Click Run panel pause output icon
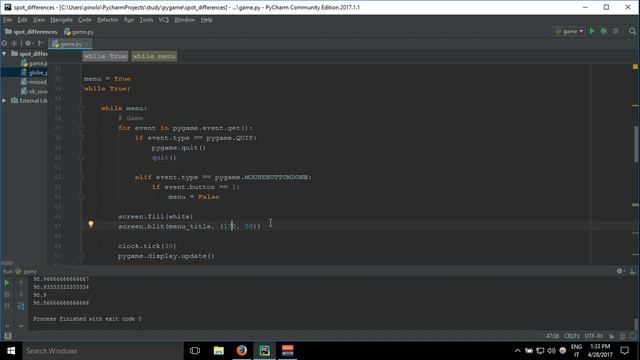This screenshot has height=360, width=640. coord(7,306)
